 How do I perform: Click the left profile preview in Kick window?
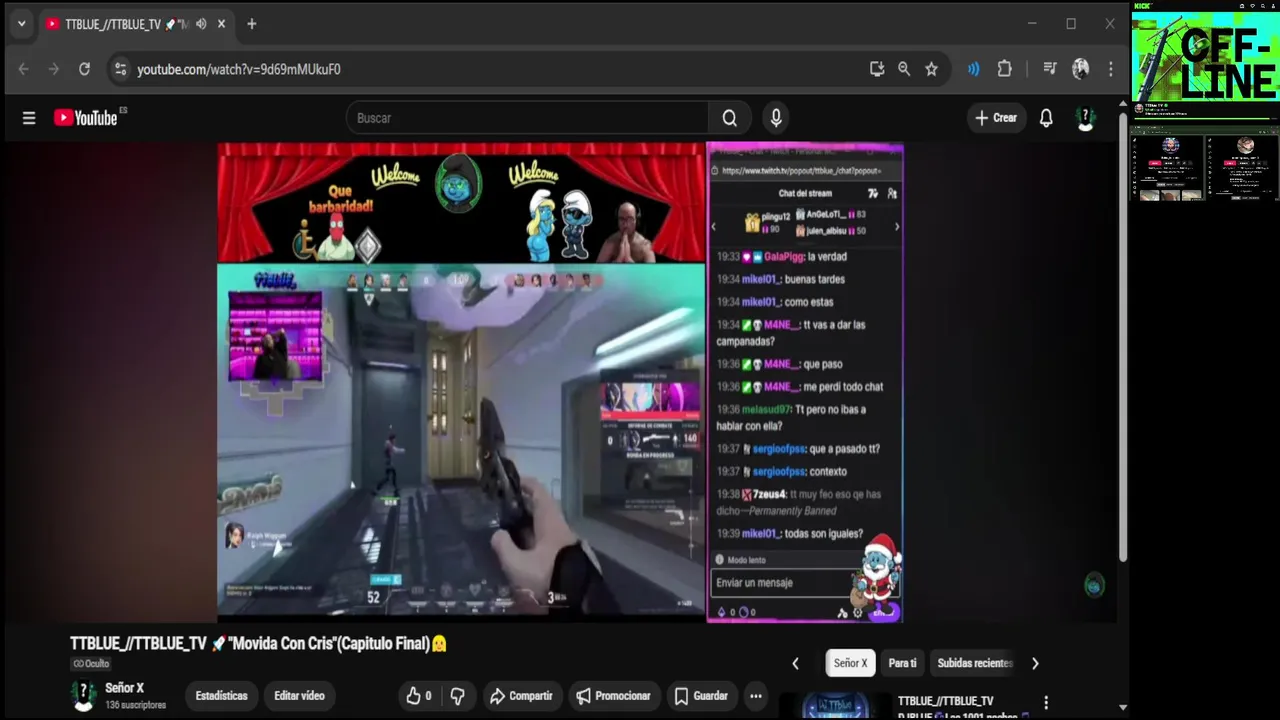[1169, 168]
